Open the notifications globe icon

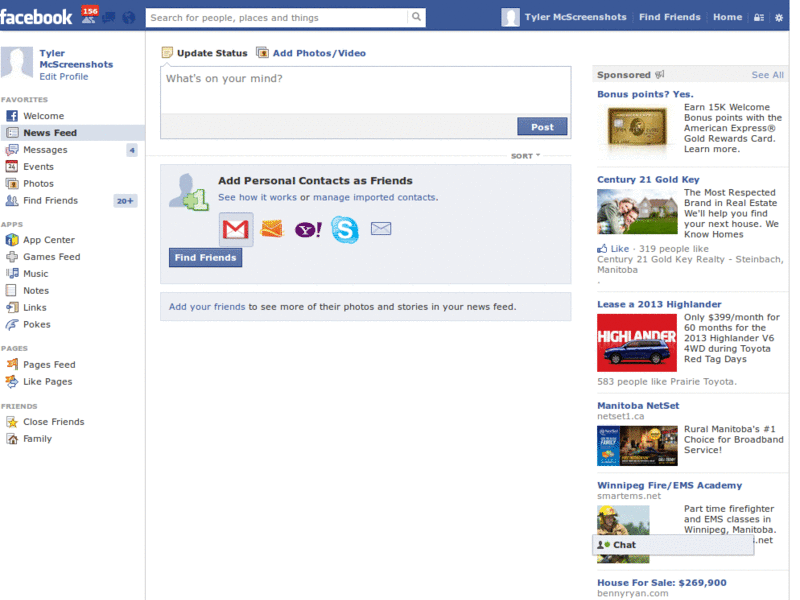click(x=129, y=18)
